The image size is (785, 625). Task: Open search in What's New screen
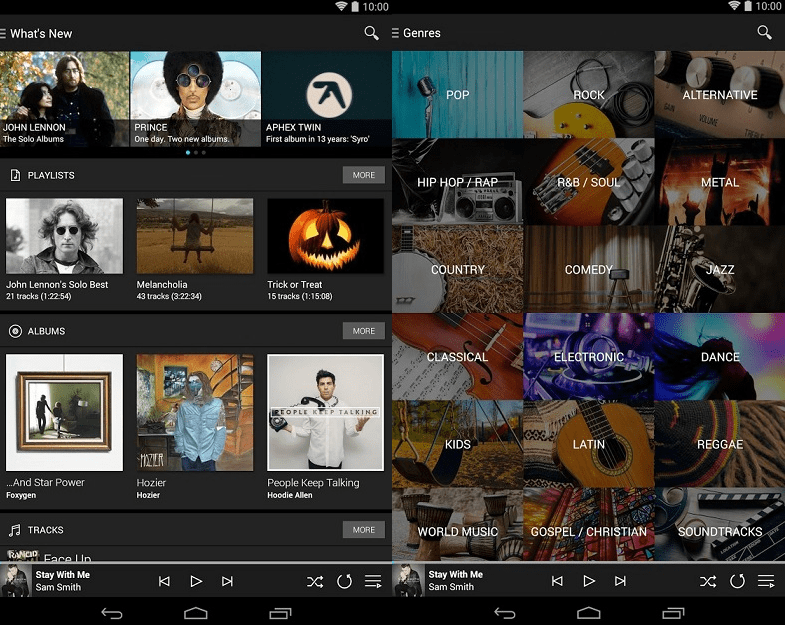tap(371, 33)
